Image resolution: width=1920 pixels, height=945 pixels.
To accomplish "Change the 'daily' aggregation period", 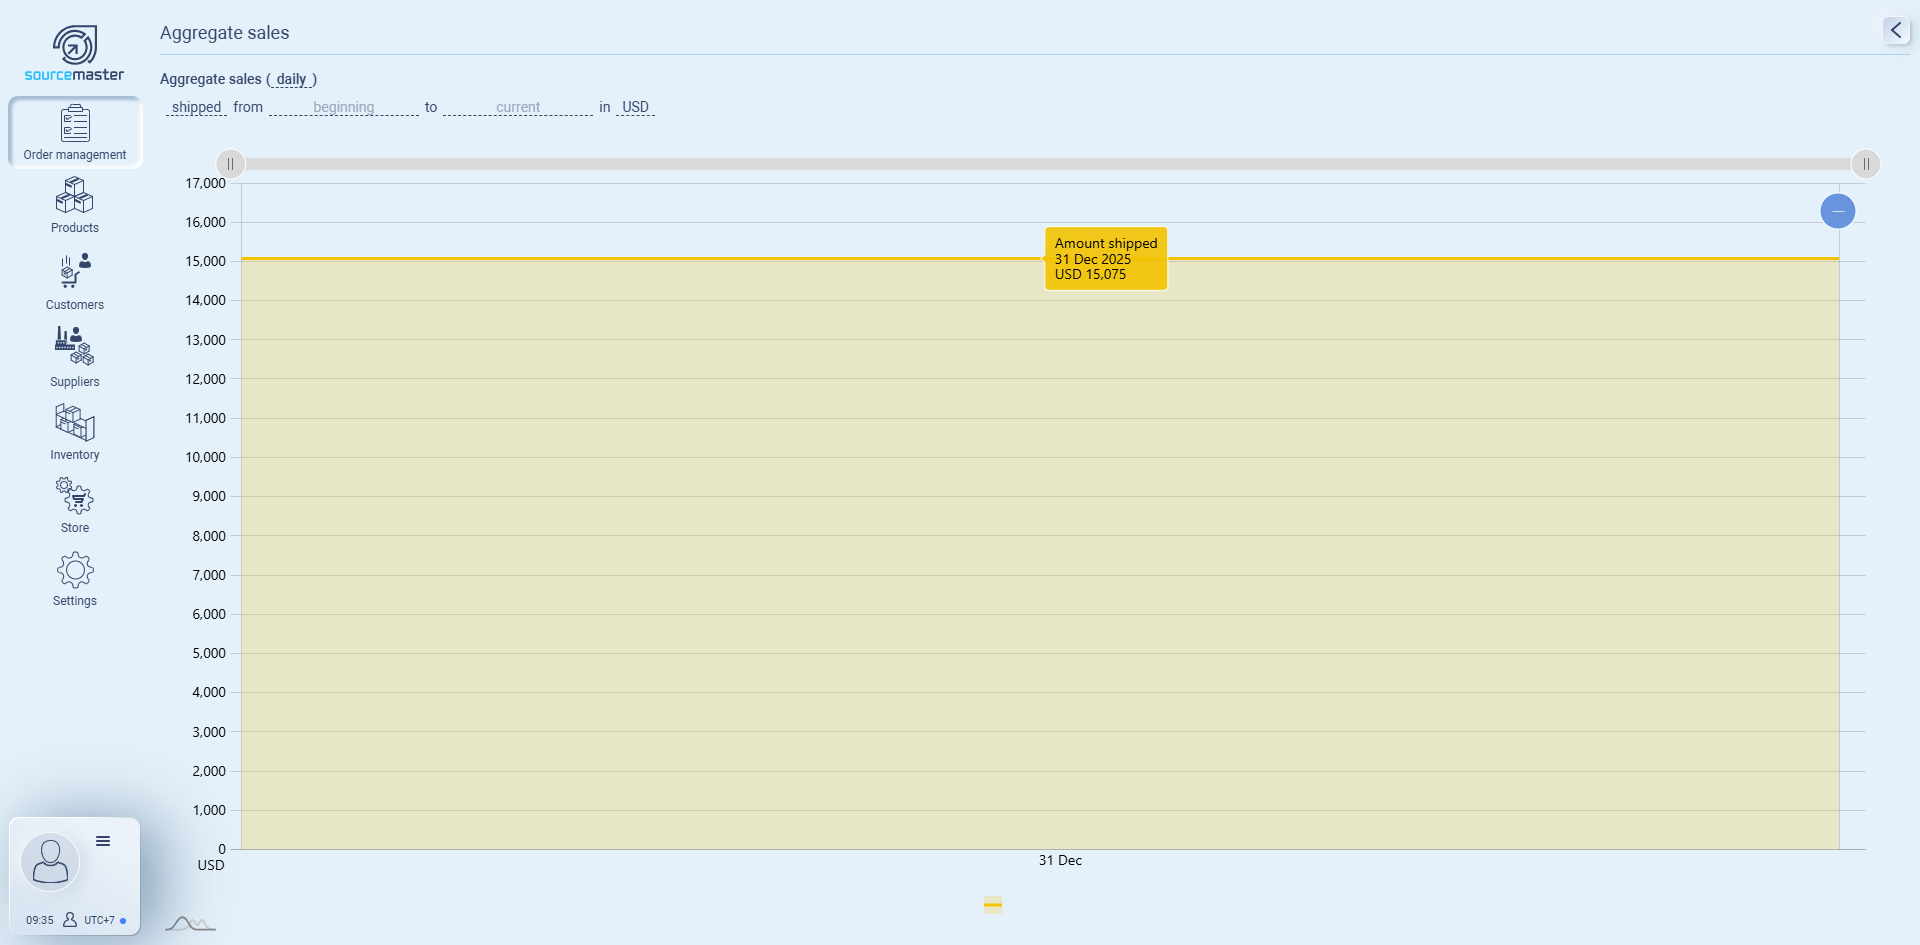I will [291, 79].
